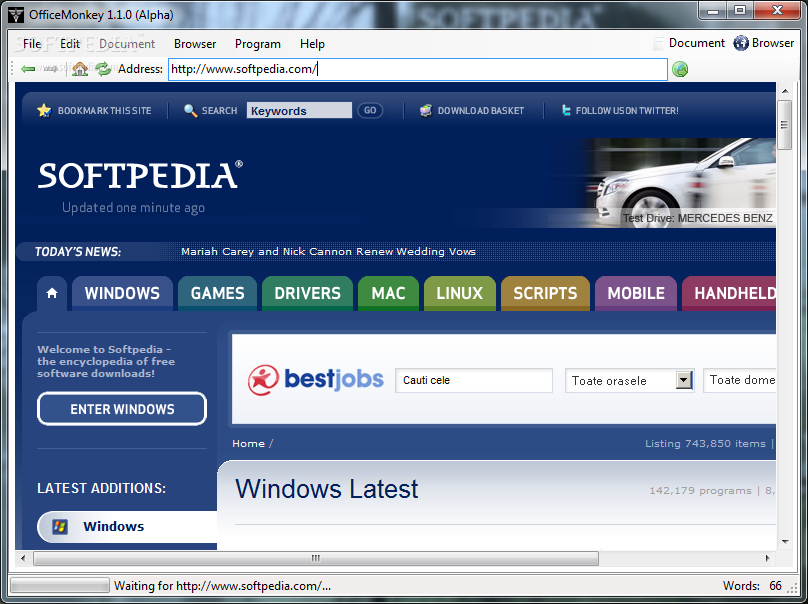Select the LINUX category tab
The width and height of the screenshot is (808, 604).
coord(460,293)
